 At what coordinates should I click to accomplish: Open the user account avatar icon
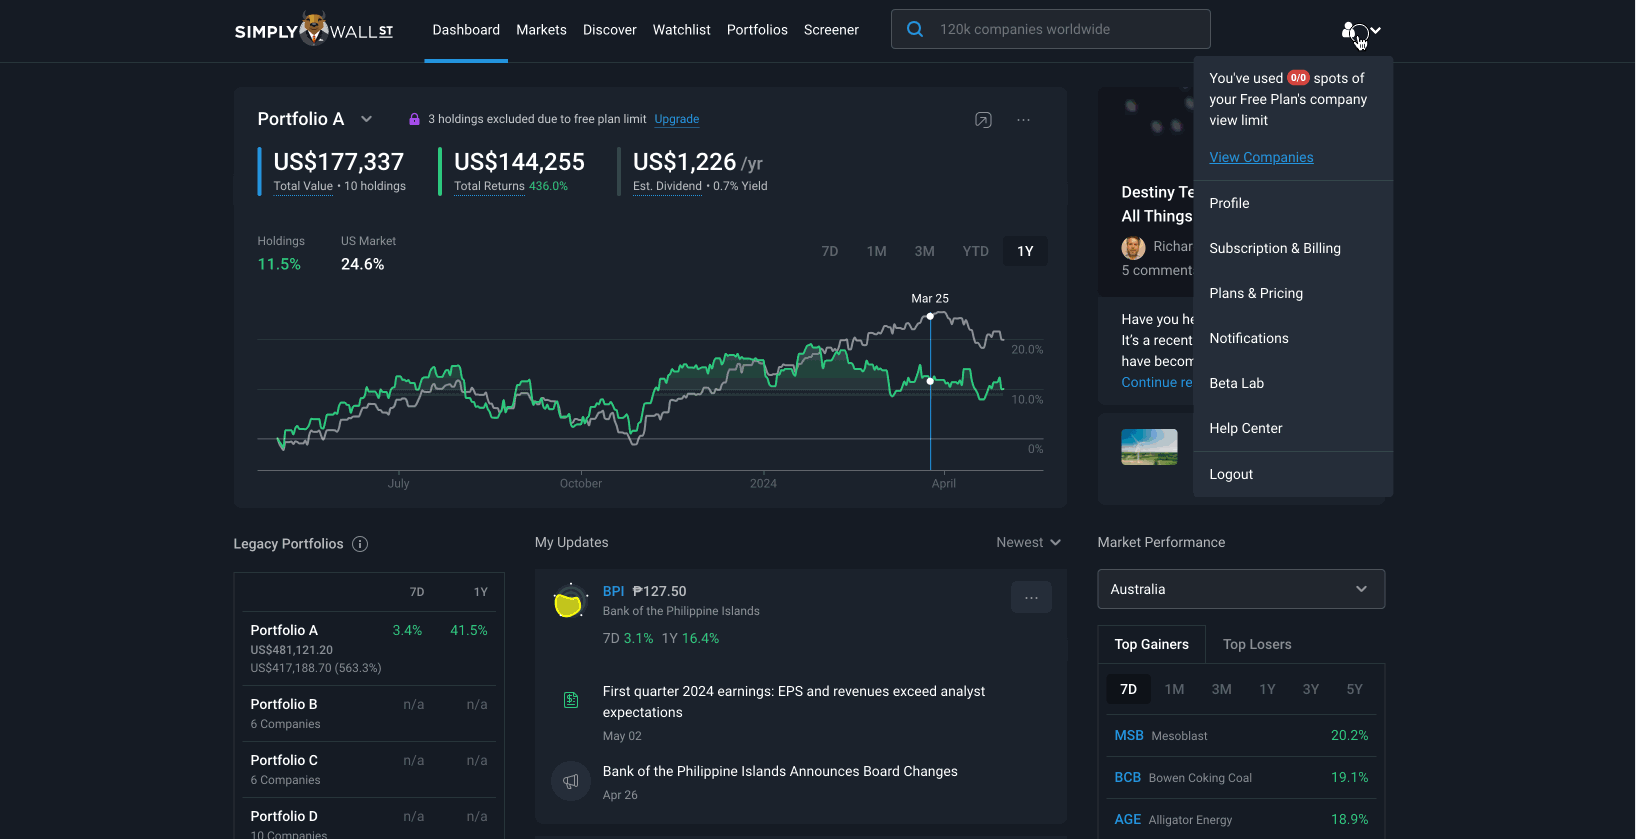(x=1352, y=31)
